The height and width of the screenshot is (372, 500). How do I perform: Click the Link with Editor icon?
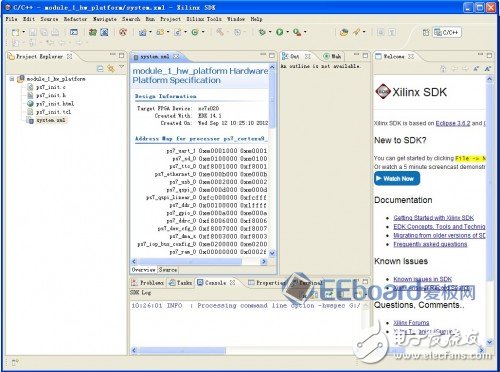[x=111, y=69]
